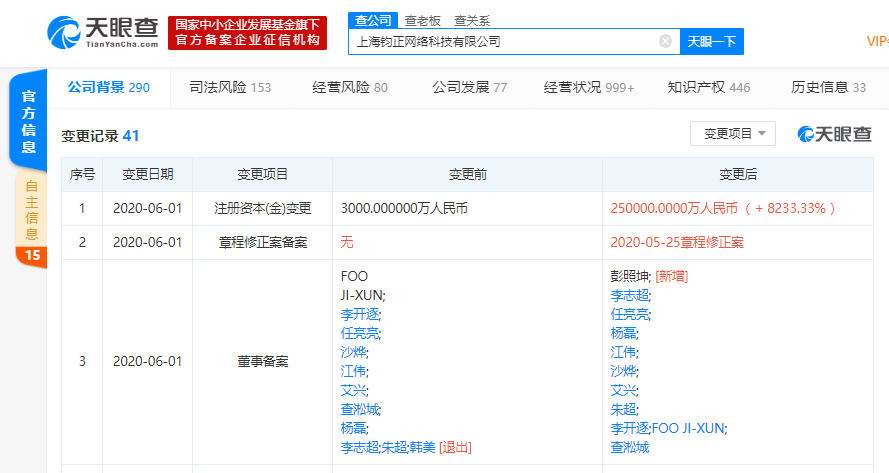Click 注册资本(金)变更 cell

tap(263, 208)
